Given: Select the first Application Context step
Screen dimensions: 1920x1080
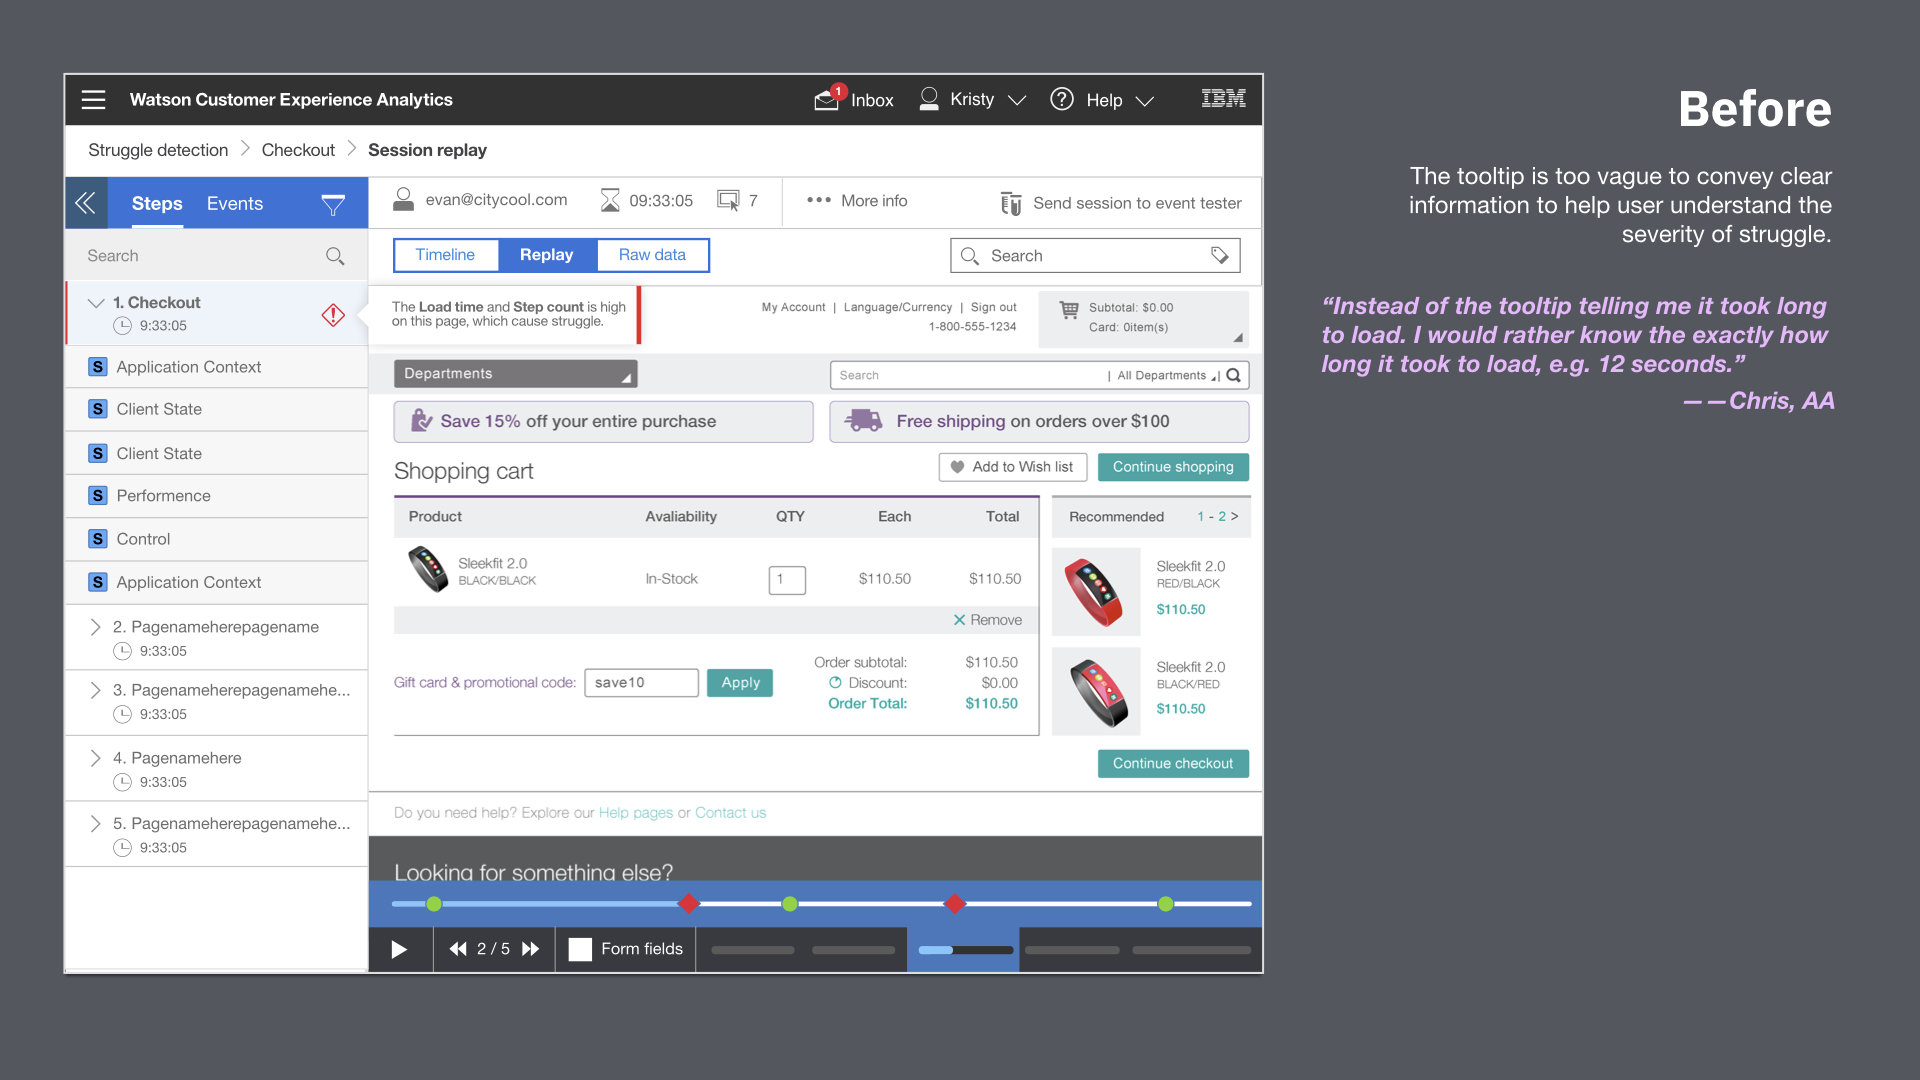Looking at the screenshot, I should 217,367.
